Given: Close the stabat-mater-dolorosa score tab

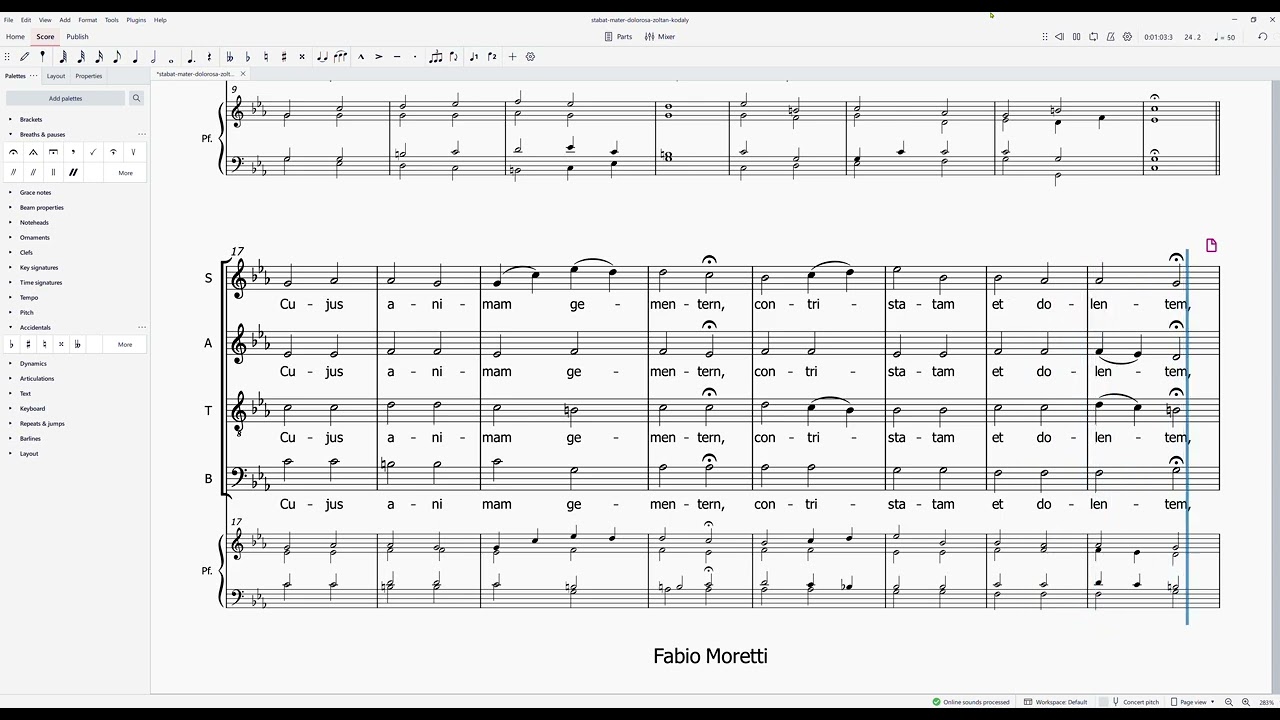Looking at the screenshot, I should click(x=243, y=74).
